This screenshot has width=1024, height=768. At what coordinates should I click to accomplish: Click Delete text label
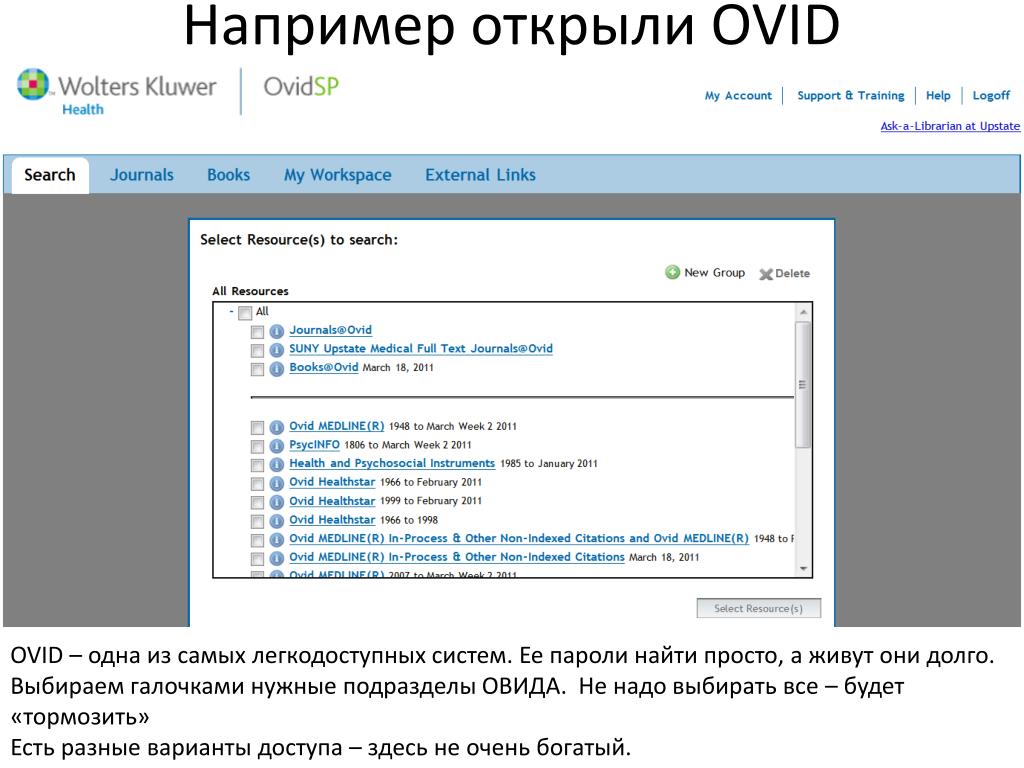tap(793, 274)
